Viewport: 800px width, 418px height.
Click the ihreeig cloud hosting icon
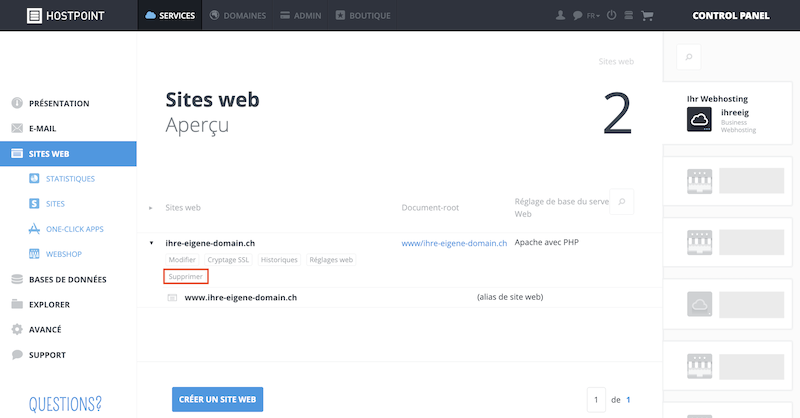(x=699, y=120)
